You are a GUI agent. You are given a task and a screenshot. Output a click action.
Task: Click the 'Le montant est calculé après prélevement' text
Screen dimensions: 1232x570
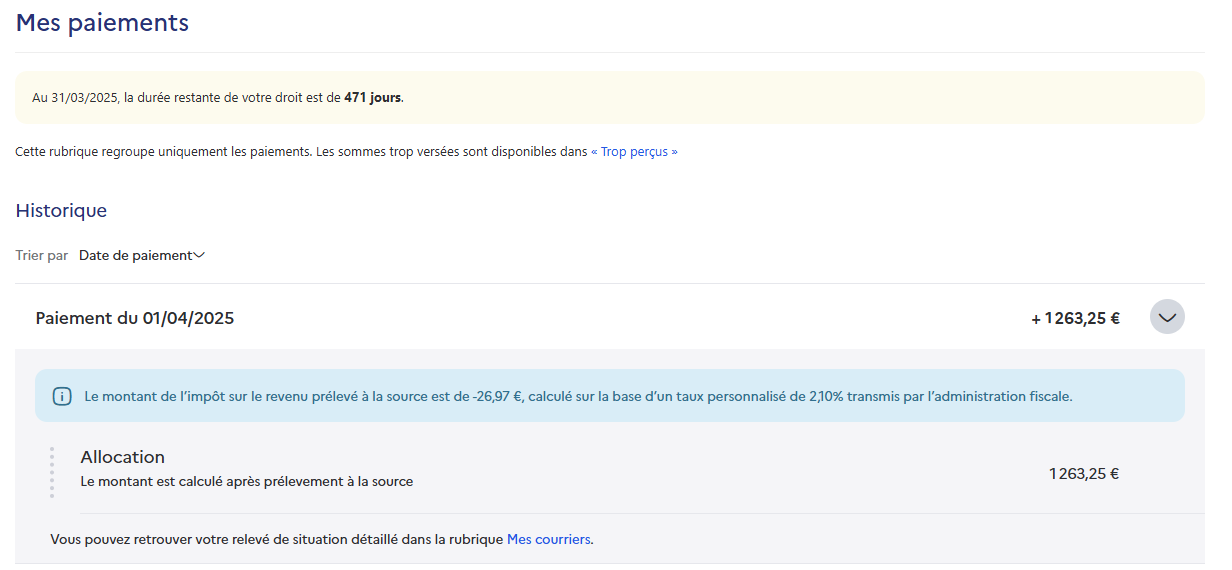tap(247, 482)
